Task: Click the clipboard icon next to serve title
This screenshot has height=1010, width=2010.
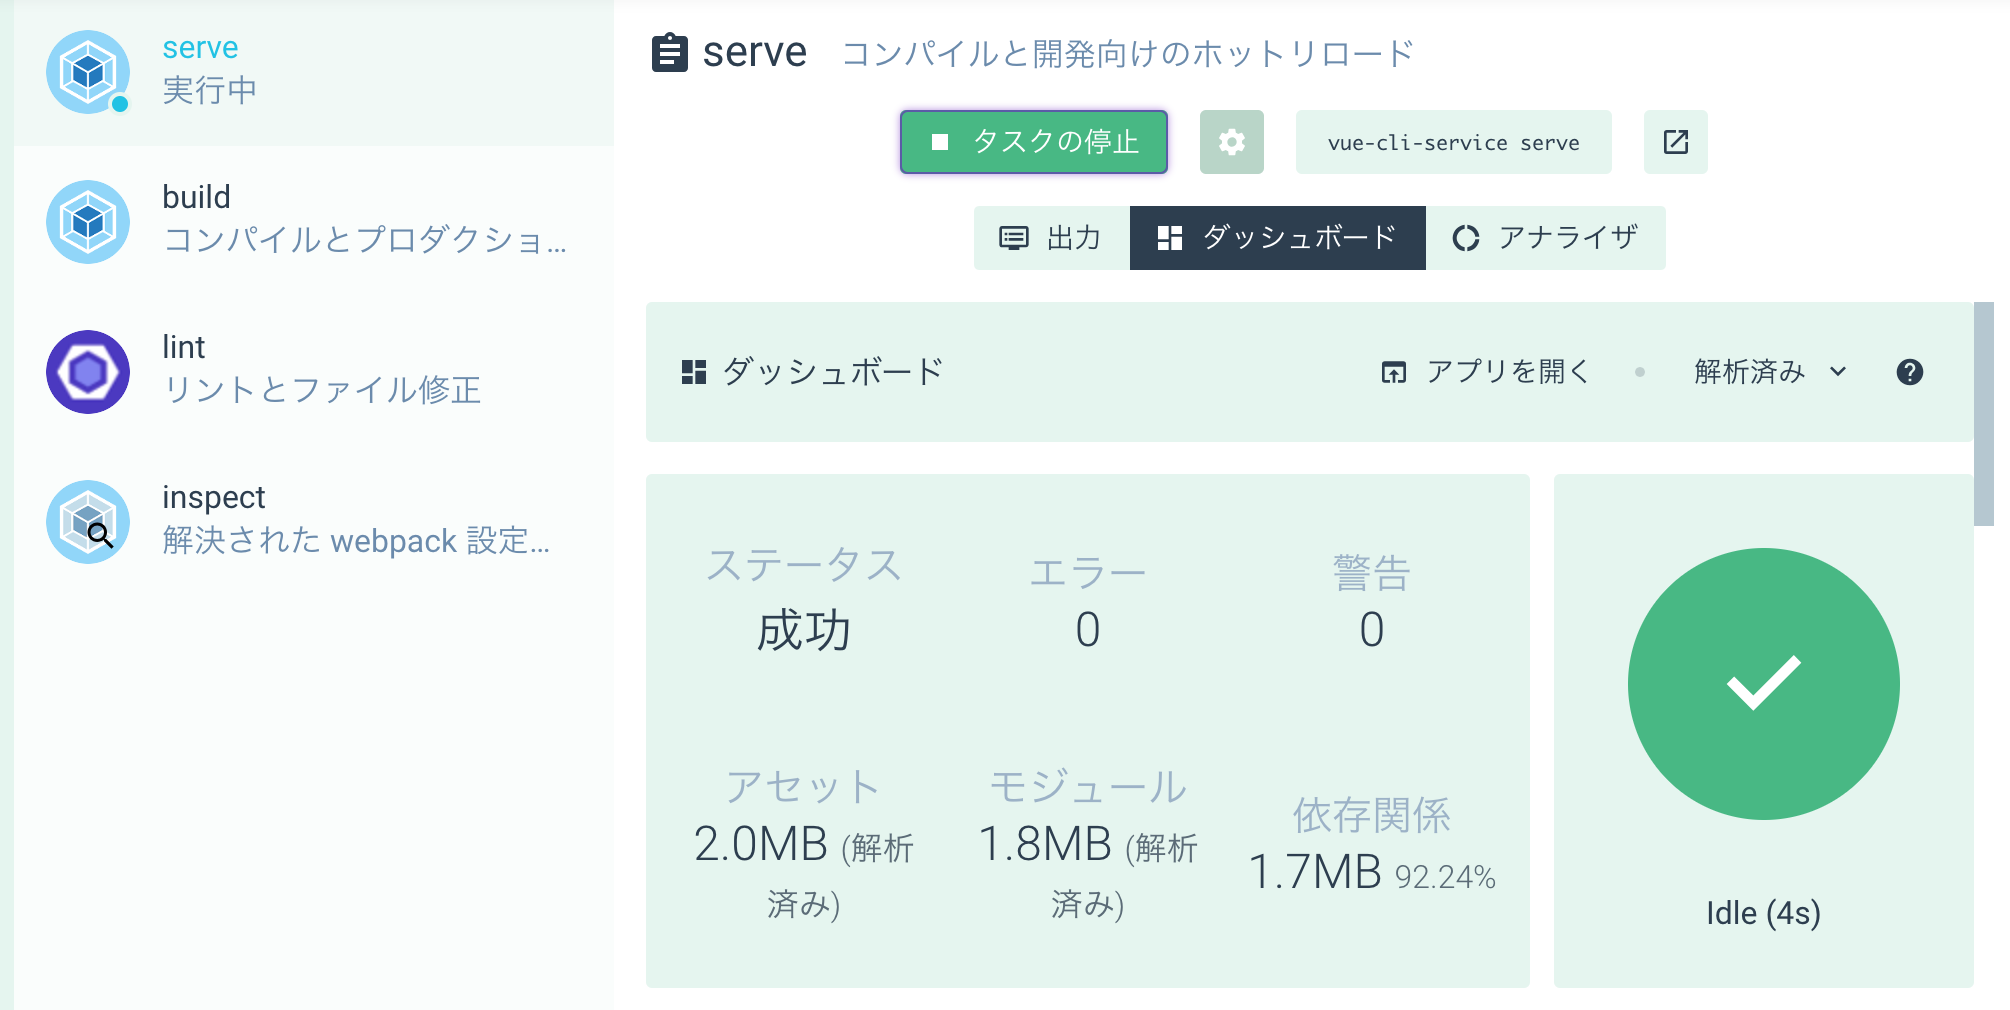Action: click(x=668, y=53)
